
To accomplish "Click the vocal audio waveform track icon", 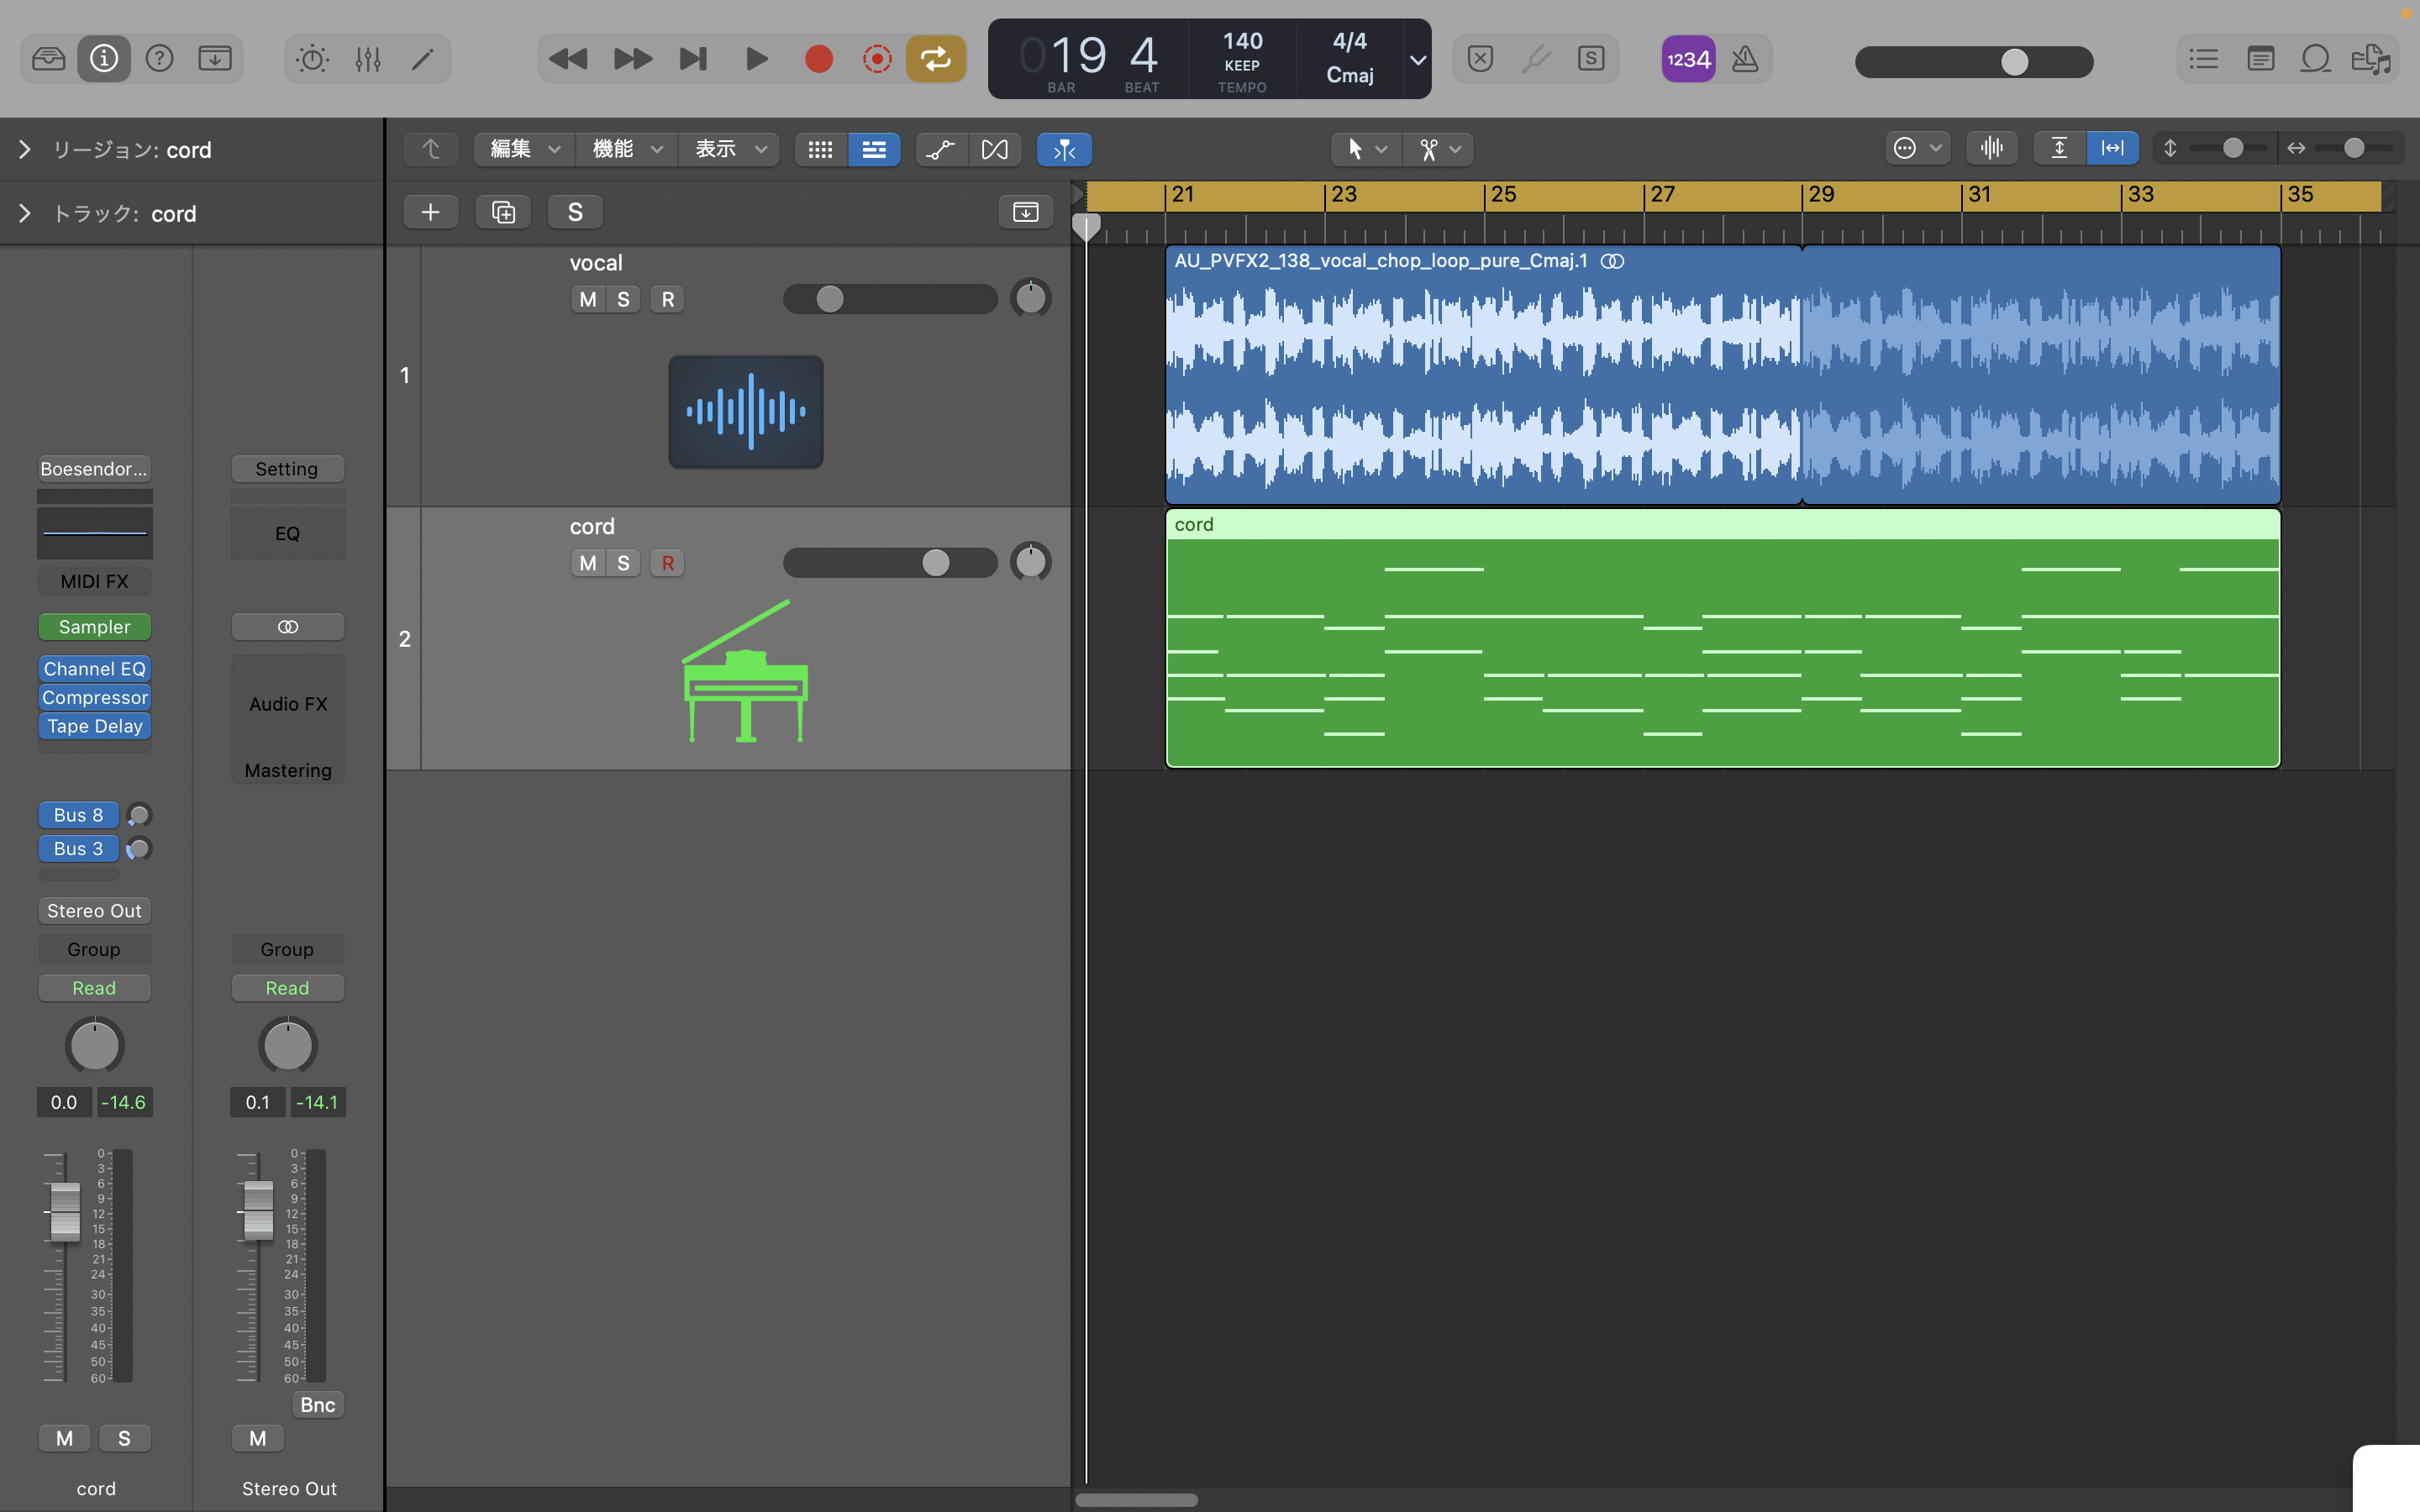I will (x=746, y=411).
